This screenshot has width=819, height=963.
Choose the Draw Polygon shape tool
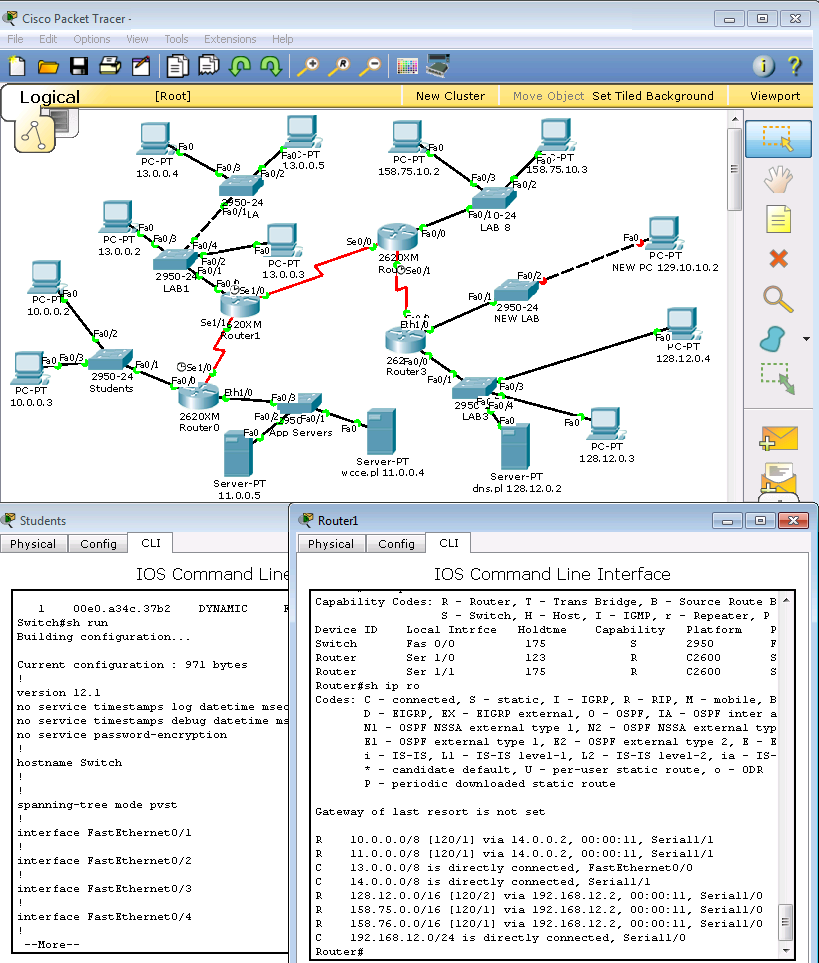(773, 338)
